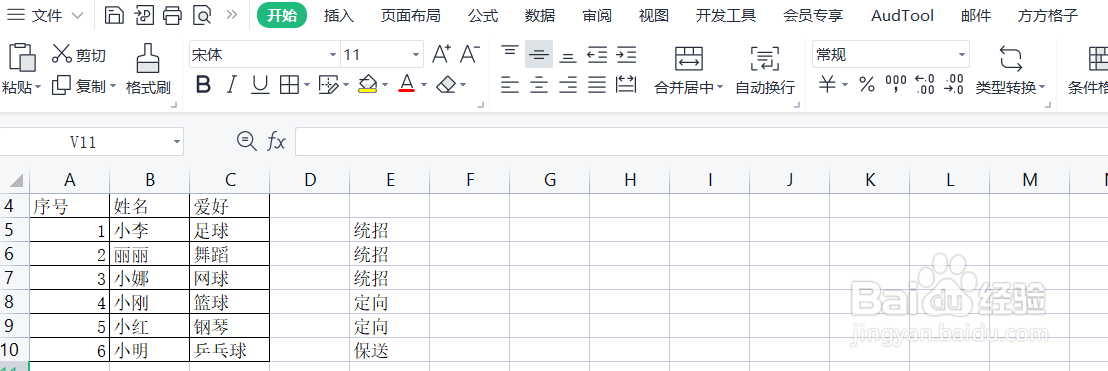Click the increase indent icon
Viewport: 1108px width, 371px height.
(626, 54)
